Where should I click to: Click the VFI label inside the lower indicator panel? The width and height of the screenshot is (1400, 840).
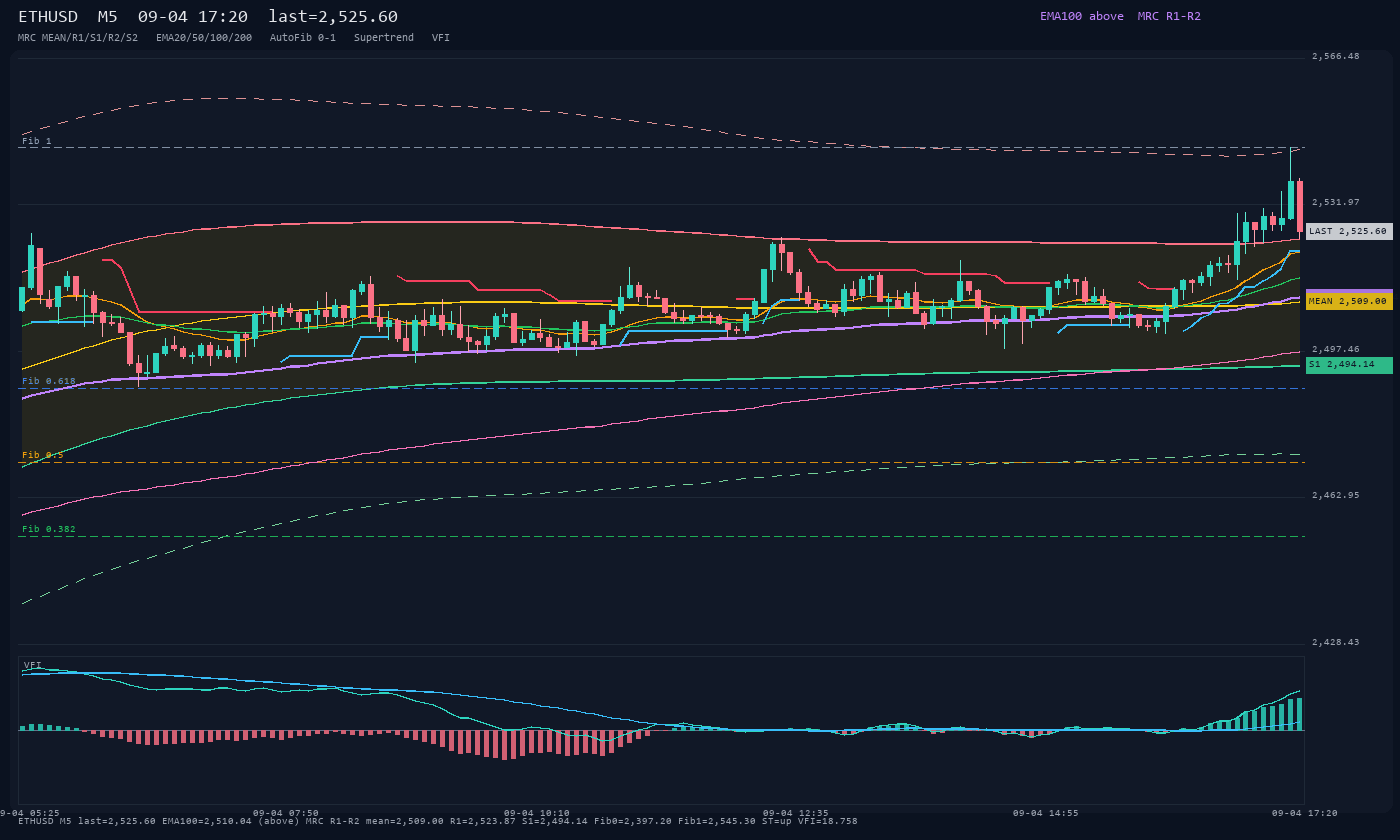[x=33, y=665]
